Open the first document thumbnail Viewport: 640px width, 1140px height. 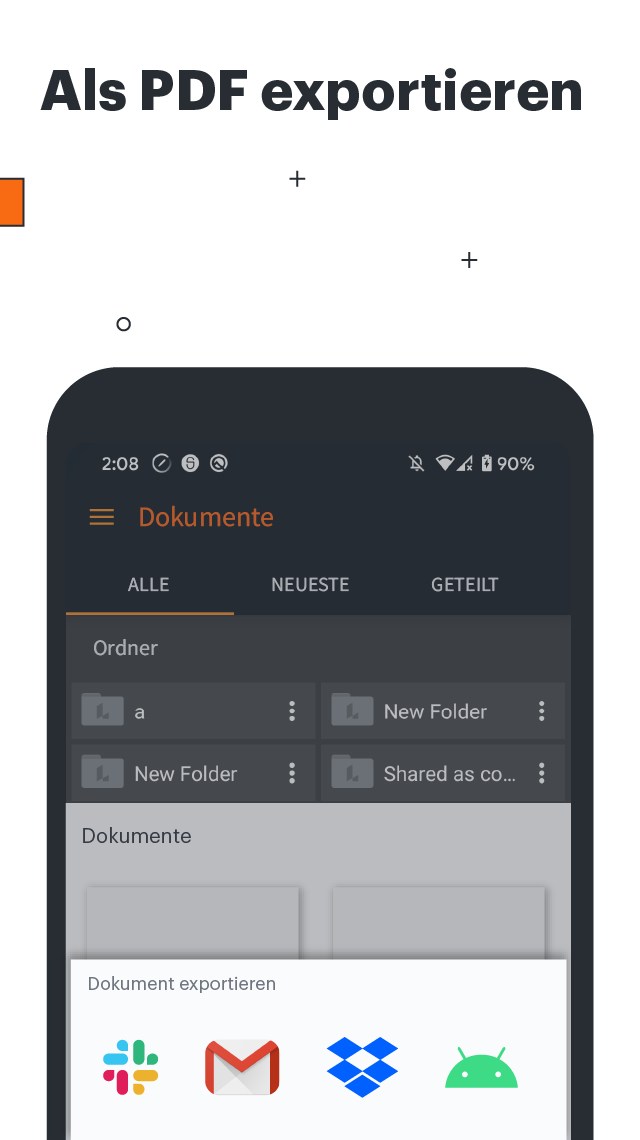(x=193, y=923)
